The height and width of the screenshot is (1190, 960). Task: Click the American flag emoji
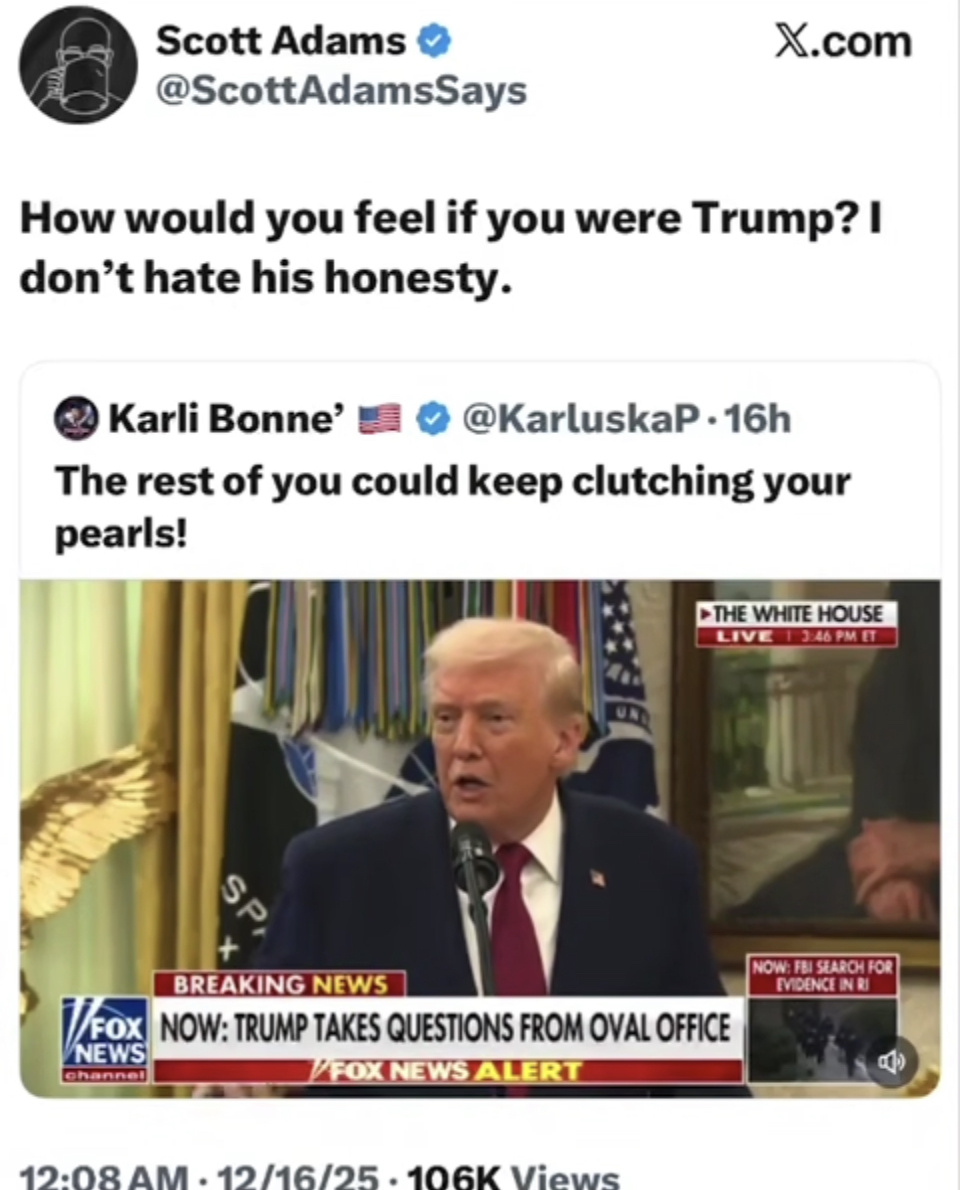click(x=379, y=419)
